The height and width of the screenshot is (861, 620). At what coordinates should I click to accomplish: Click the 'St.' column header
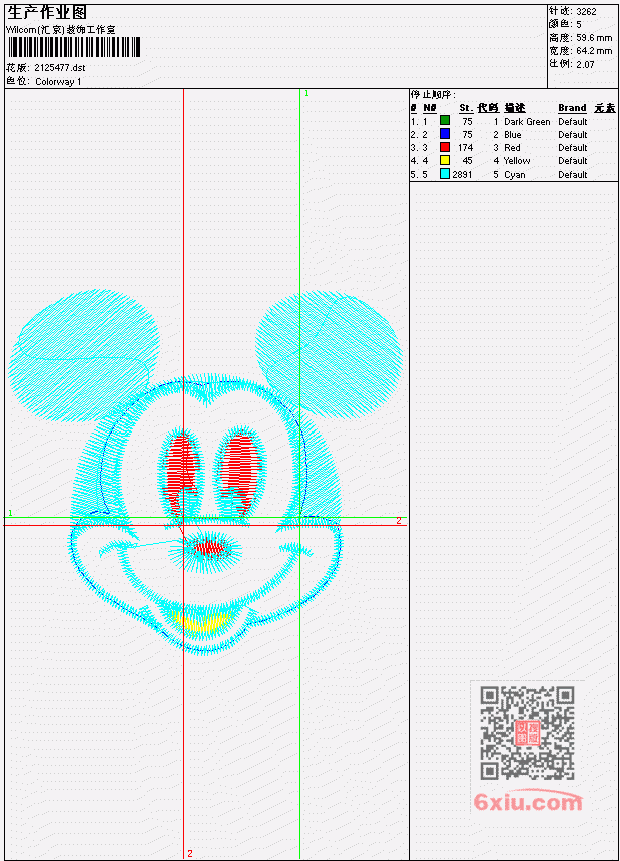pos(466,108)
